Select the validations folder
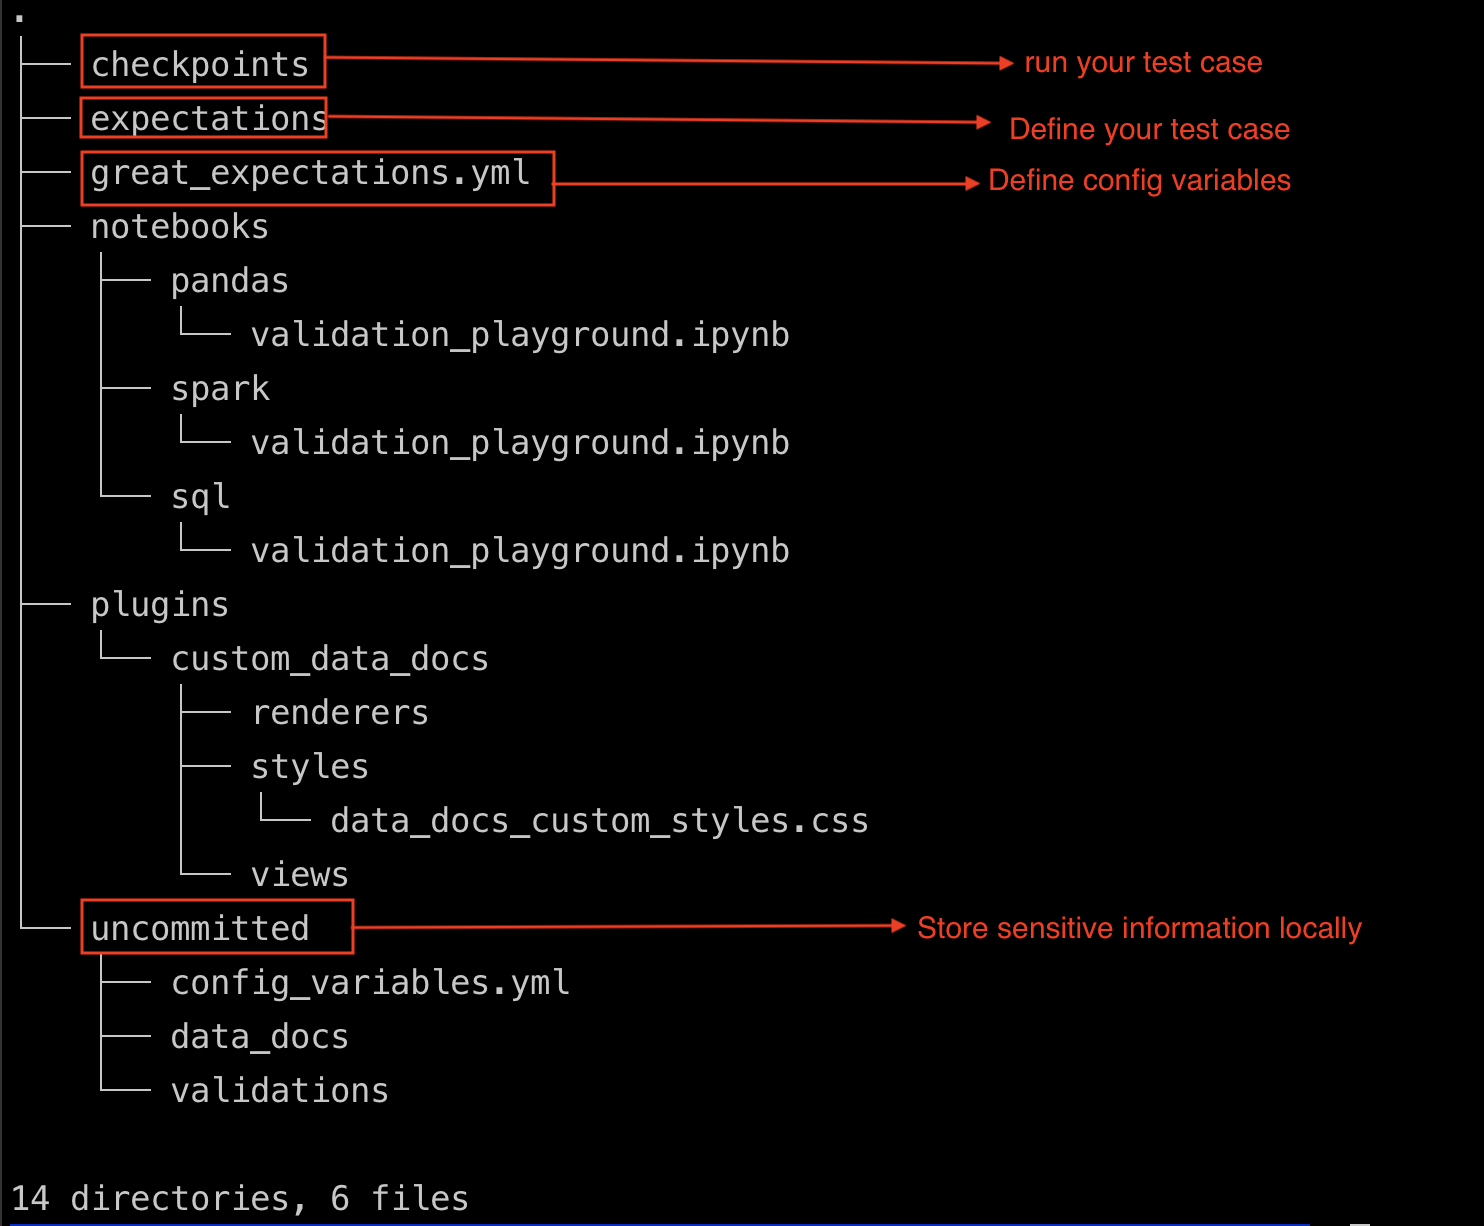The image size is (1484, 1226). coord(279,1091)
